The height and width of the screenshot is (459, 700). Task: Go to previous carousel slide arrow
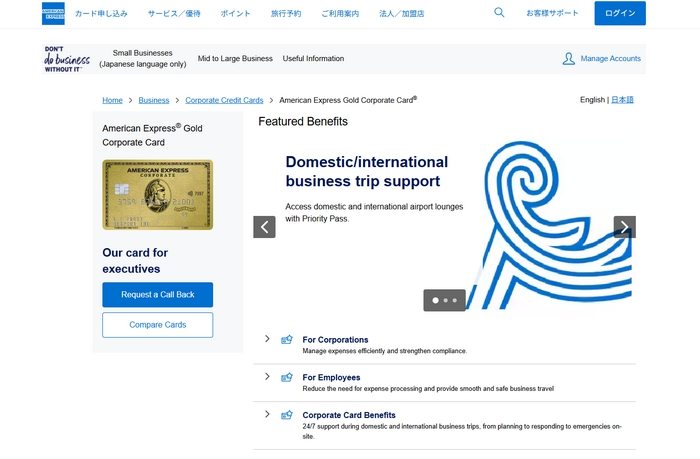coord(264,227)
